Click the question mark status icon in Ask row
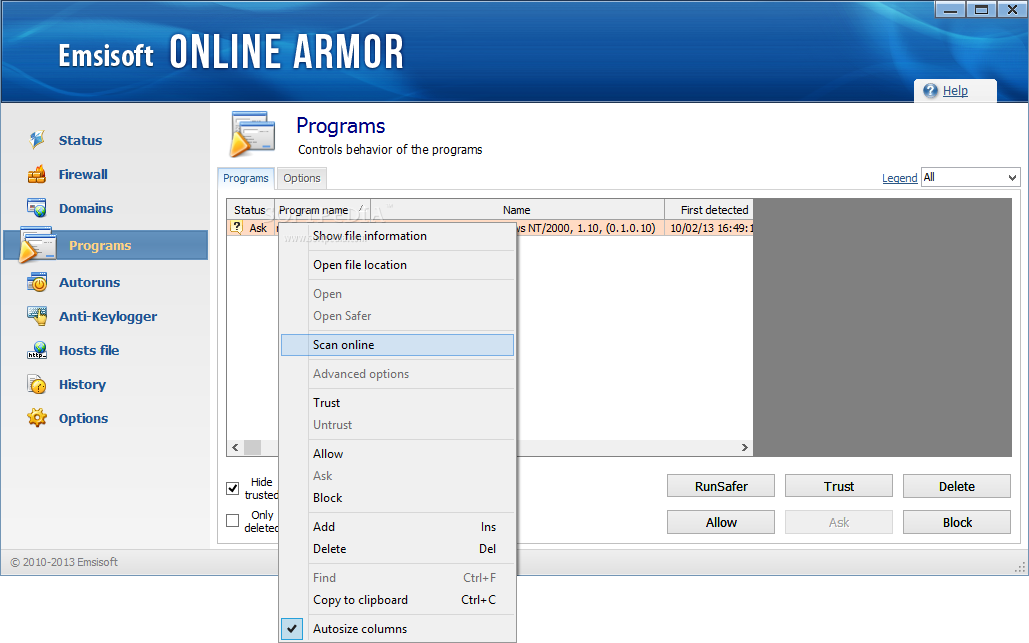 [x=237, y=227]
